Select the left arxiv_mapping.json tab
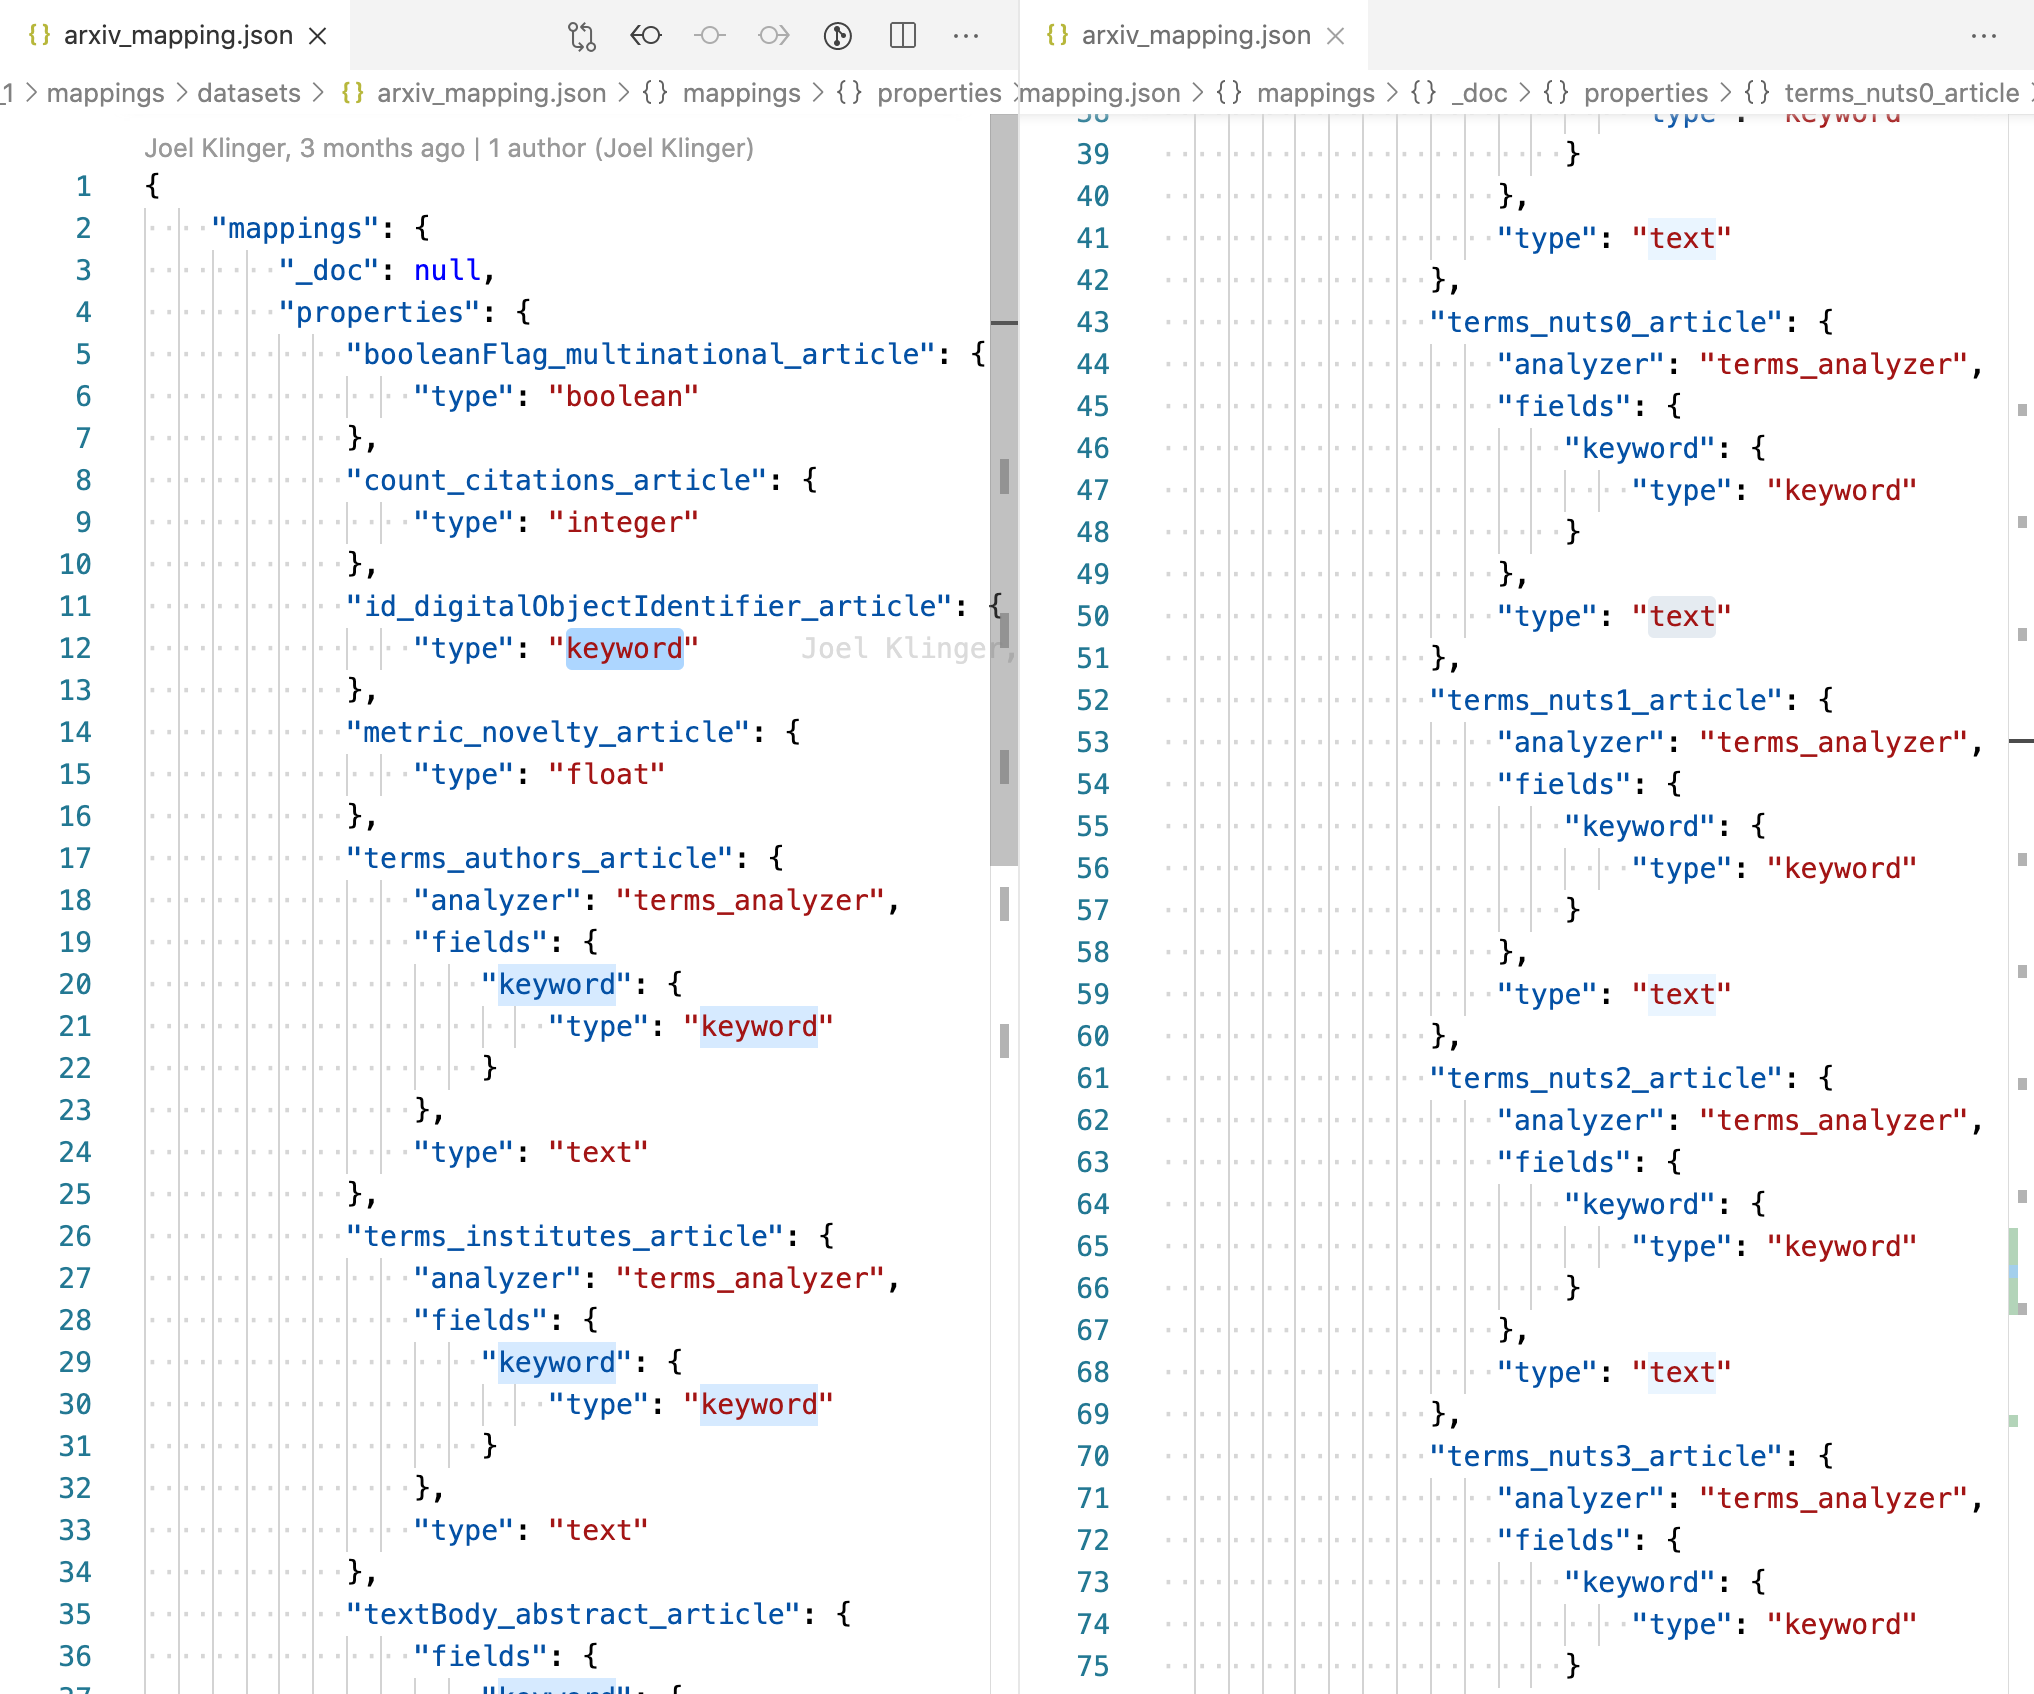Image resolution: width=2034 pixels, height=1694 pixels. (x=178, y=36)
